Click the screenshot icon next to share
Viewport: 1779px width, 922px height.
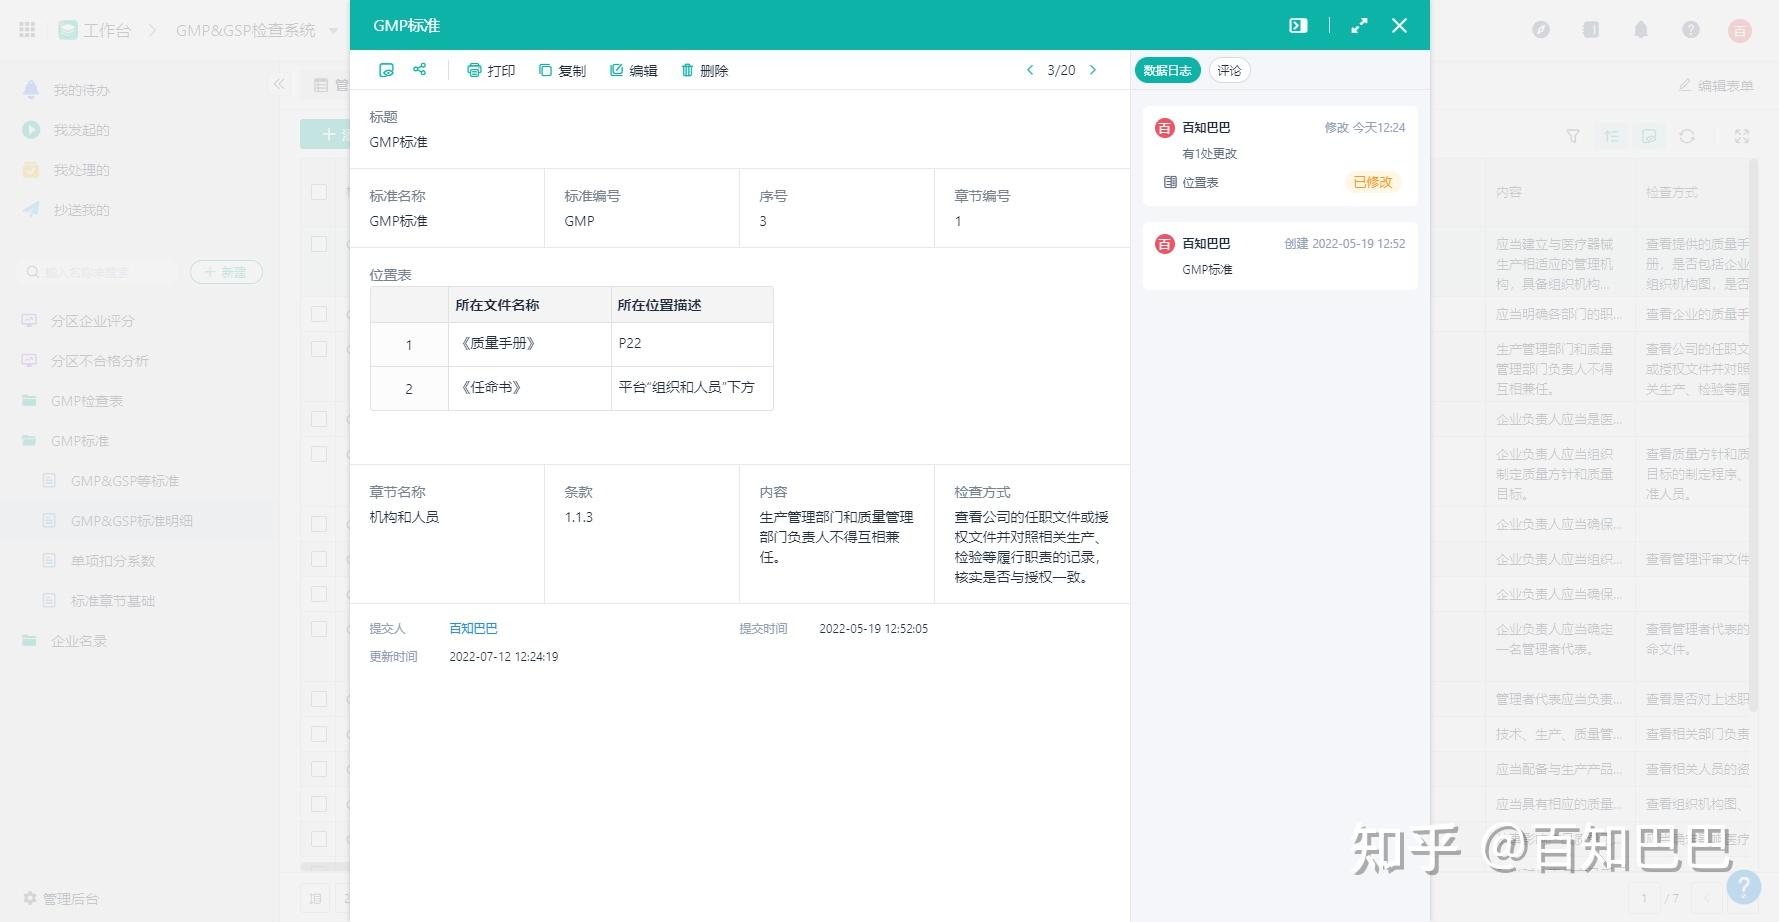click(x=387, y=69)
